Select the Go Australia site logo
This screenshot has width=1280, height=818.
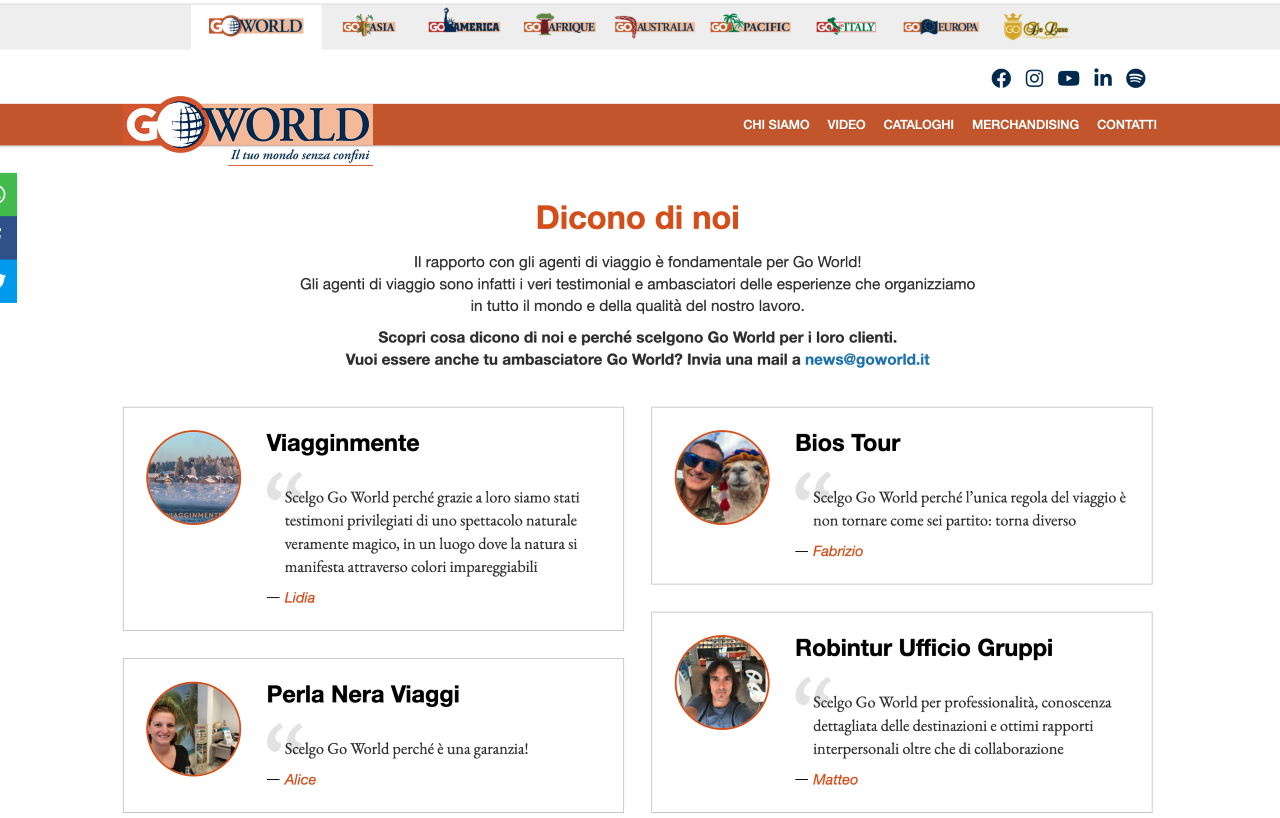[x=654, y=27]
